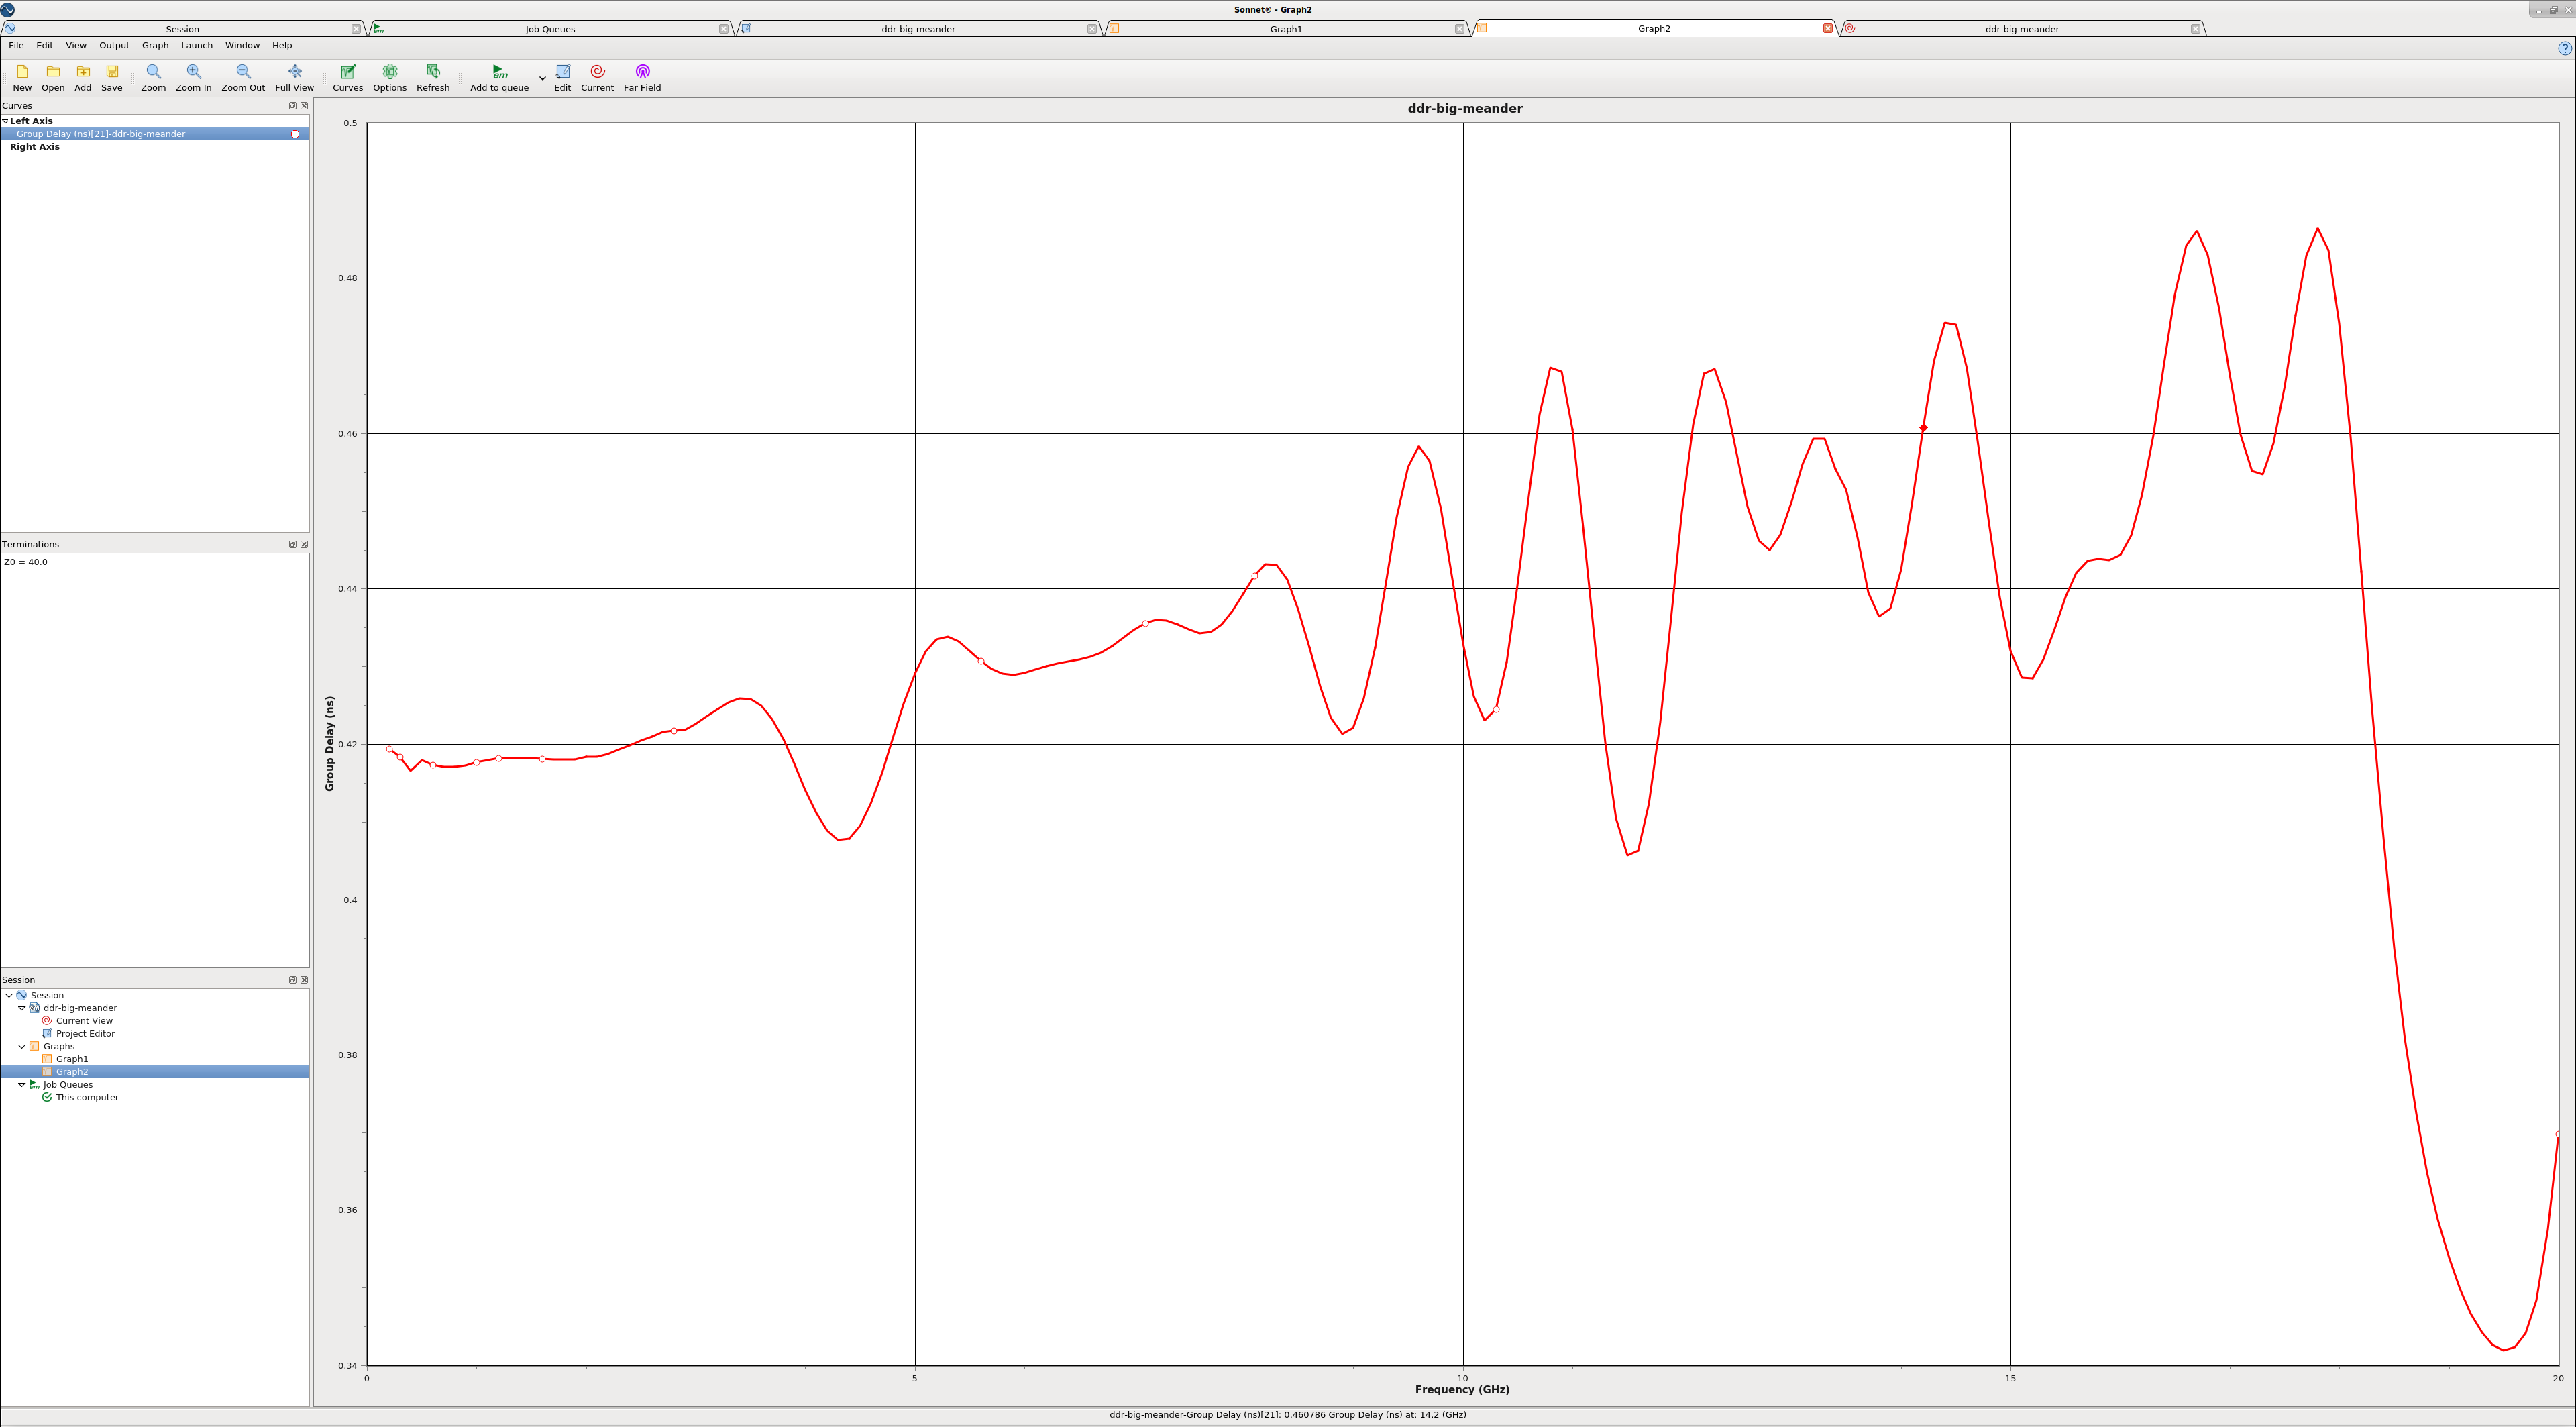
Task: Open the Help menu
Action: [282, 46]
